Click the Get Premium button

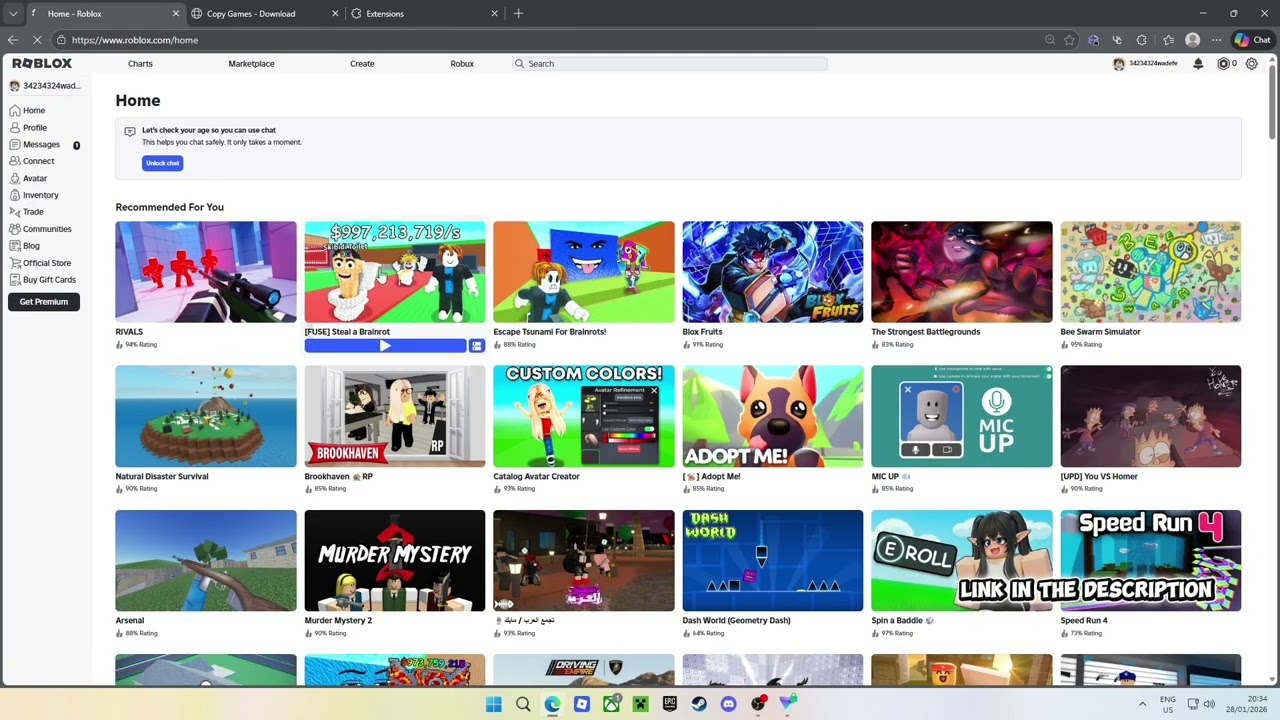click(44, 302)
